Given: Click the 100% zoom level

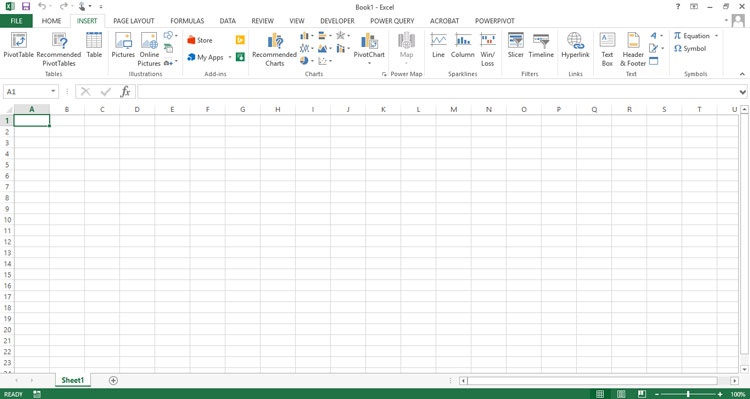Looking at the screenshot, I should point(739,394).
